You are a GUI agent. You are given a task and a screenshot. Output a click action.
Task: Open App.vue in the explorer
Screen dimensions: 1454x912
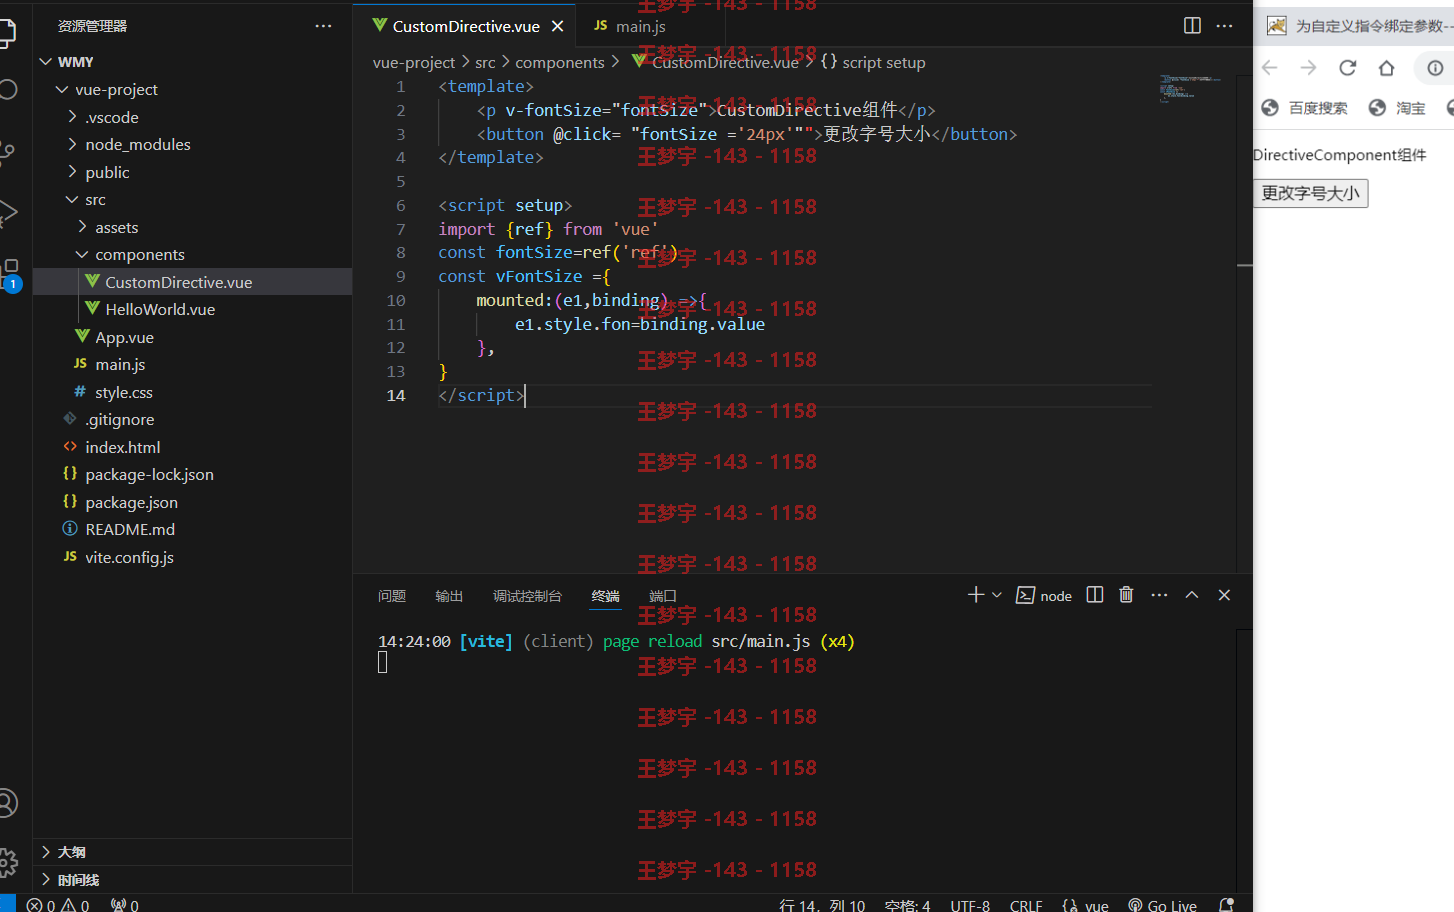193,337
